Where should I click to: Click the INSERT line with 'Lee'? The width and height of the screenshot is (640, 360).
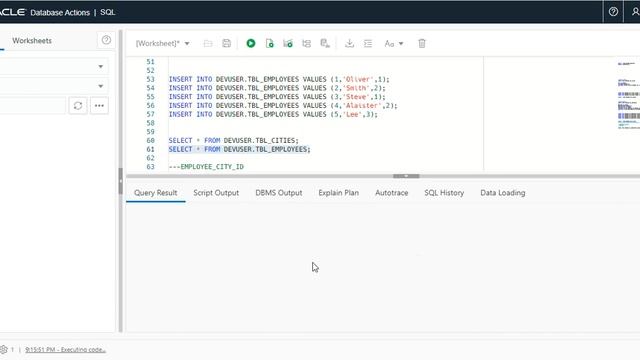pos(273,114)
